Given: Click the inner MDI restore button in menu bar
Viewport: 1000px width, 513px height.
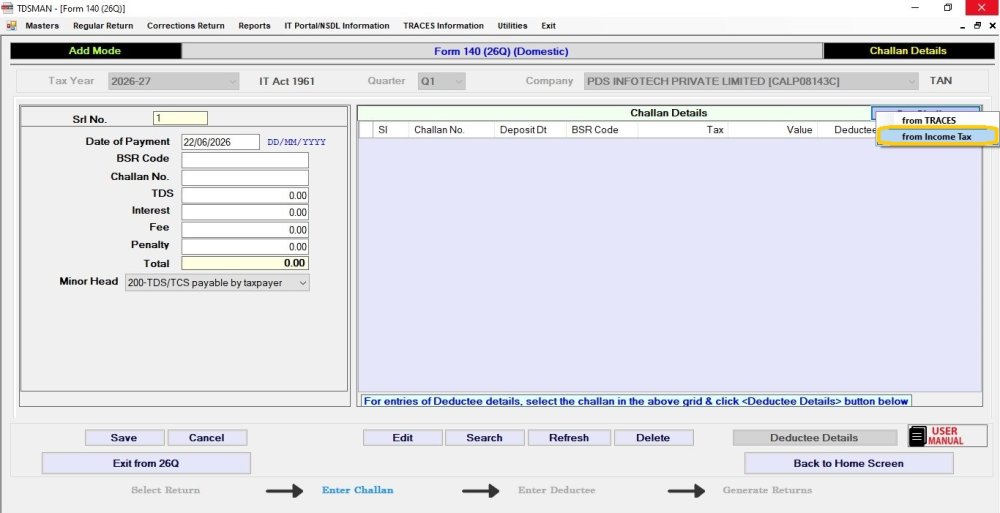Looking at the screenshot, I should [977, 26].
